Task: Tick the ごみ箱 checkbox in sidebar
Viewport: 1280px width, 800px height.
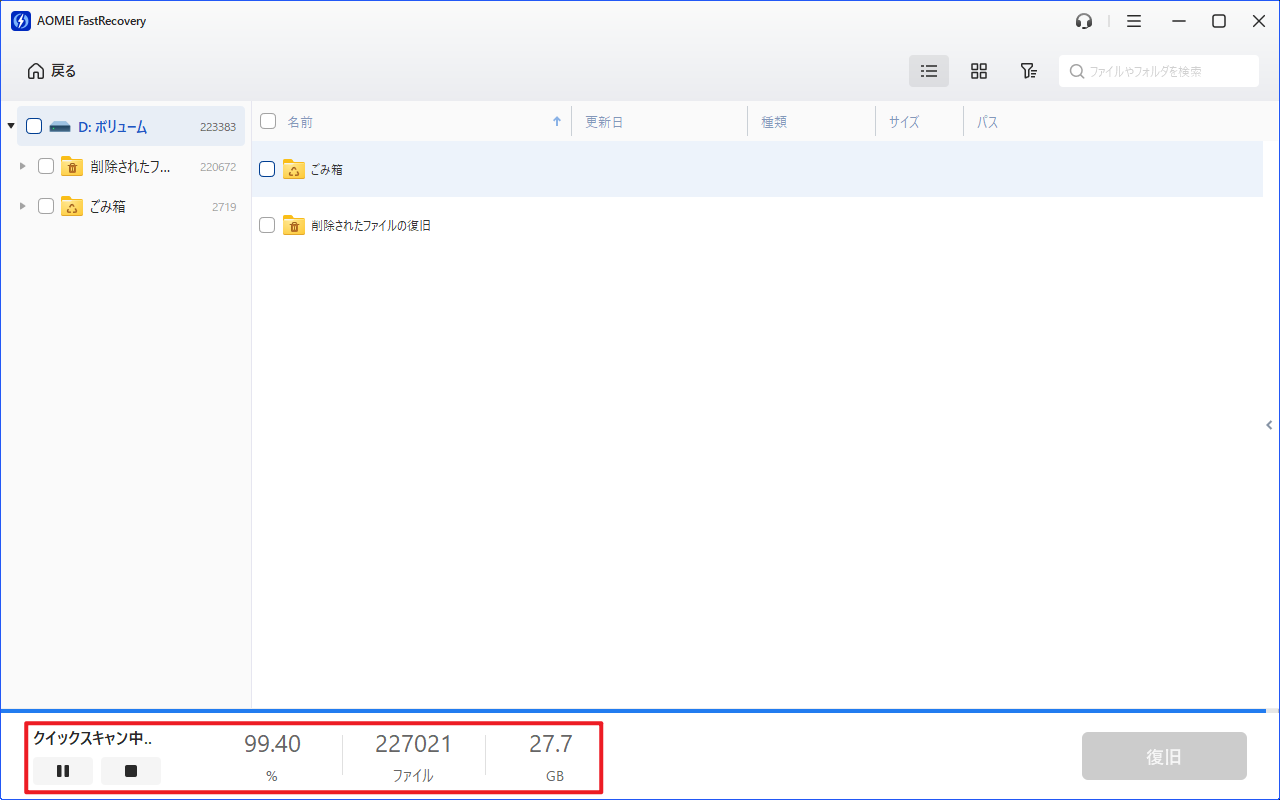Action: click(46, 206)
